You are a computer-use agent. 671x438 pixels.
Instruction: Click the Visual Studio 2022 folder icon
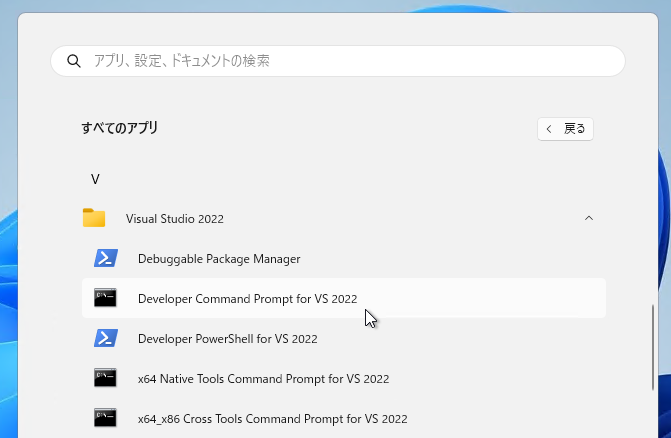[x=94, y=218]
